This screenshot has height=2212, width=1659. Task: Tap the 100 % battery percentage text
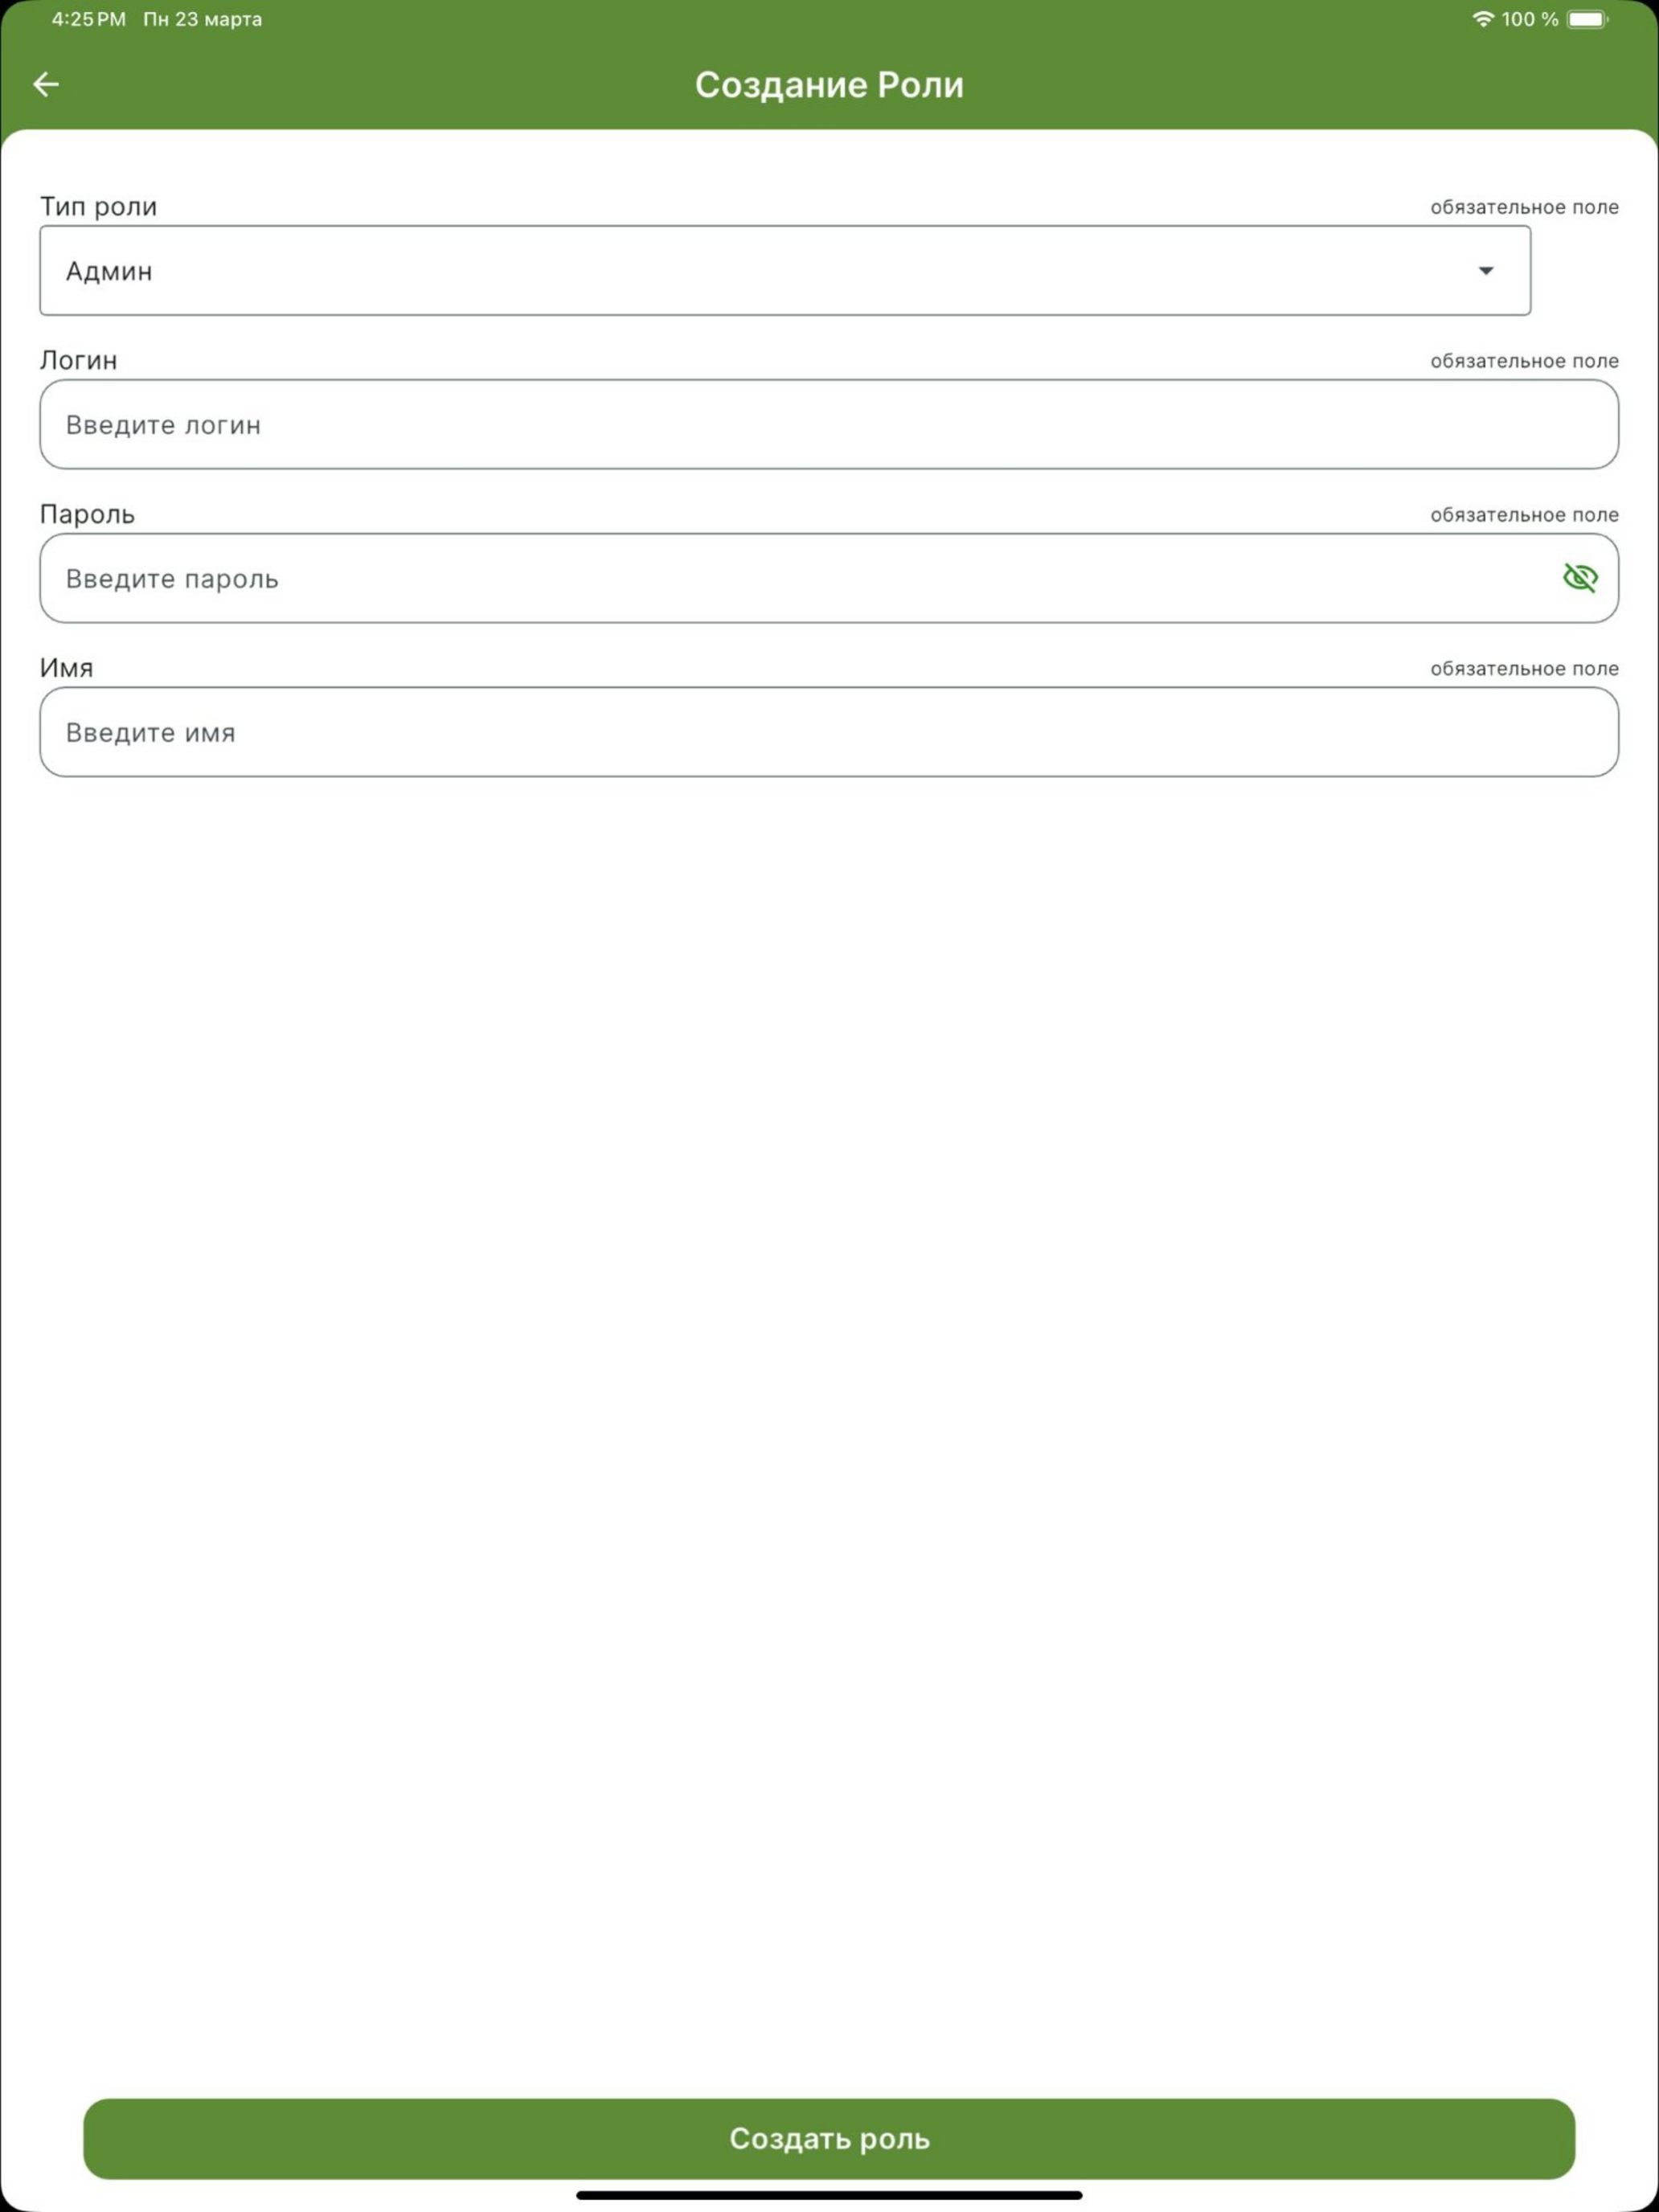1530,19
